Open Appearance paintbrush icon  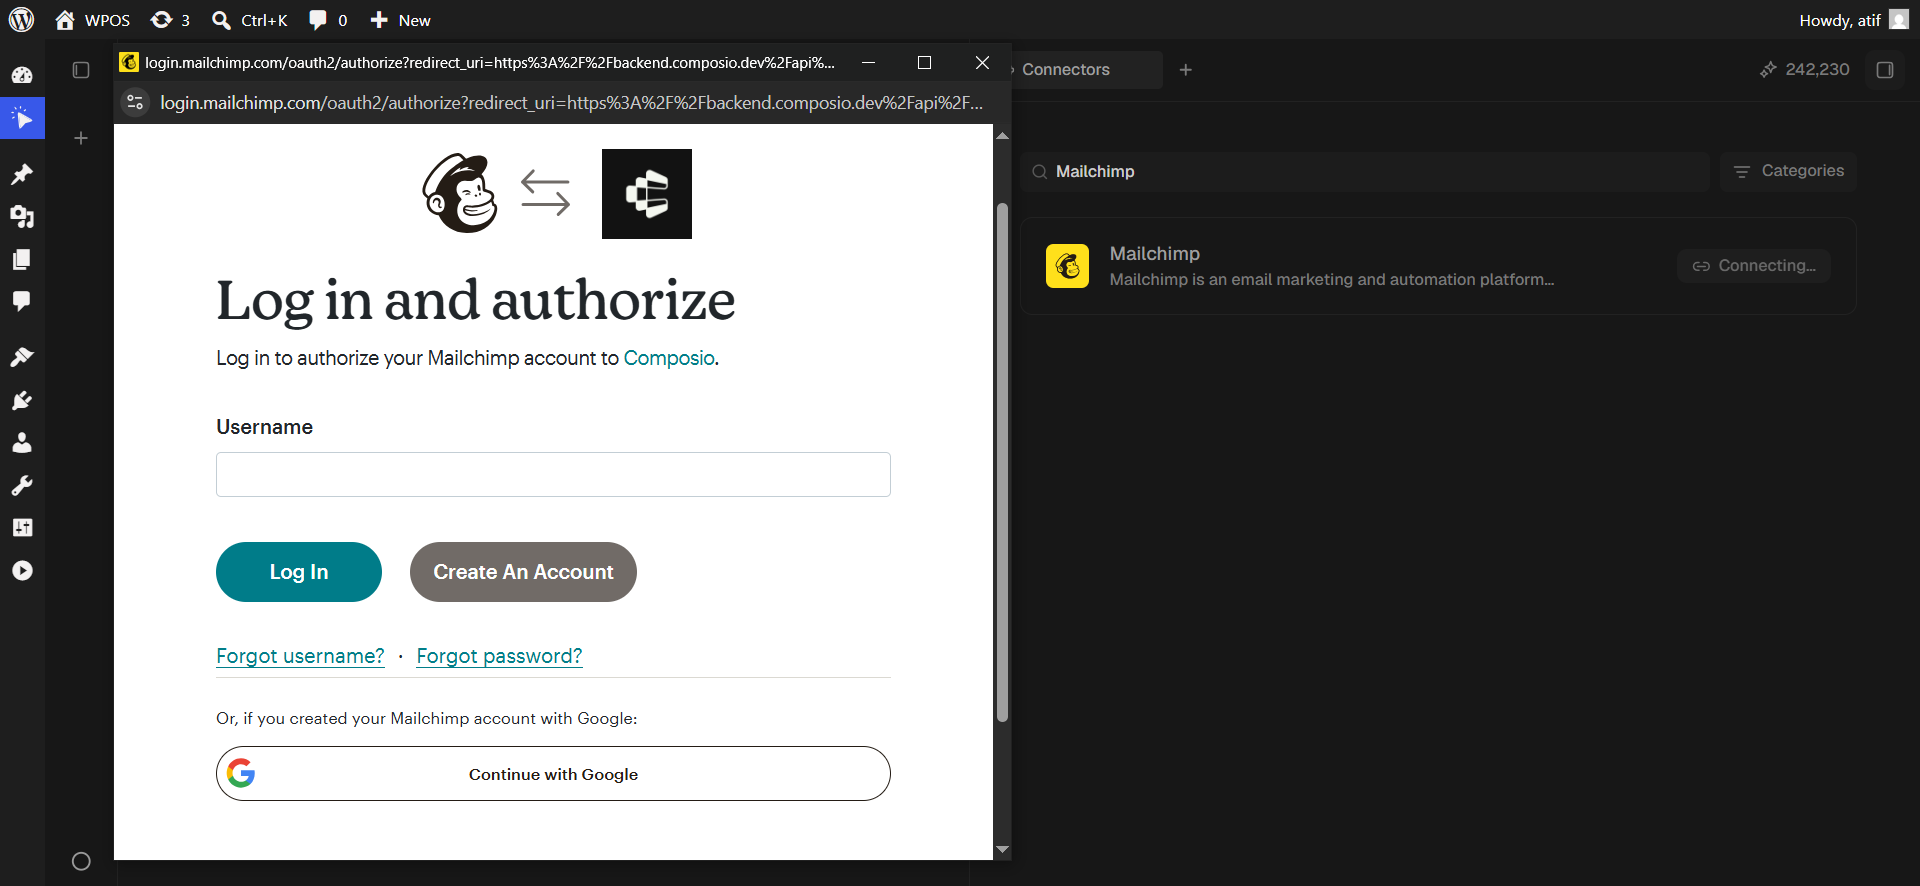coord(22,357)
